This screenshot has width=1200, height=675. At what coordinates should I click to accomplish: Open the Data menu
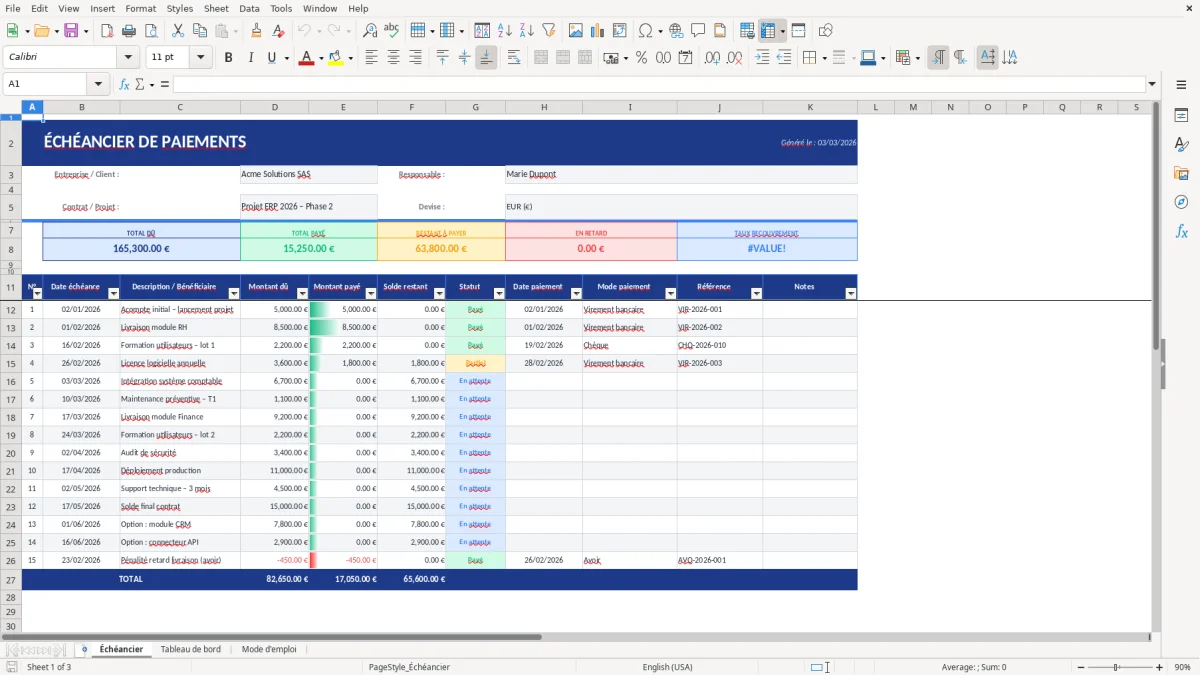[x=248, y=8]
